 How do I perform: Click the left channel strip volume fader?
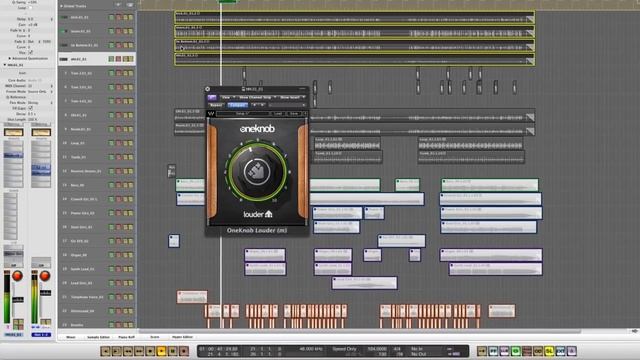(18, 300)
